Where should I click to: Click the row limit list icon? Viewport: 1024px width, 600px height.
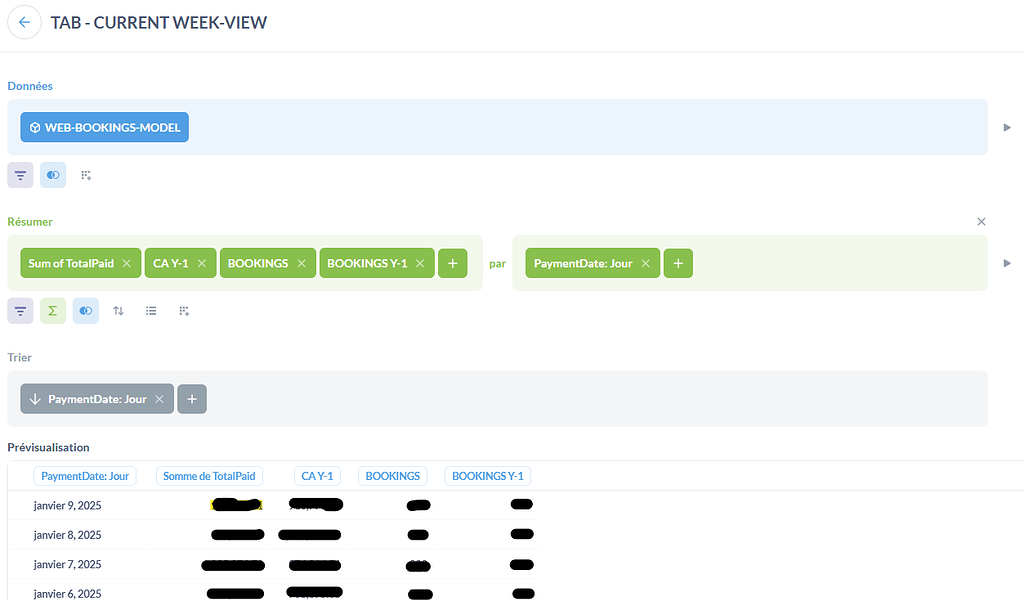[151, 311]
